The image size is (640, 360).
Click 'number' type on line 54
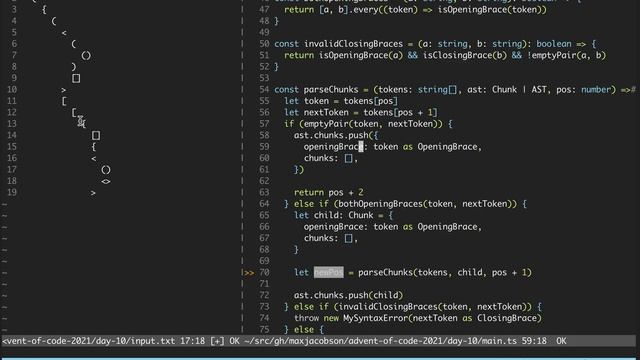(596, 90)
